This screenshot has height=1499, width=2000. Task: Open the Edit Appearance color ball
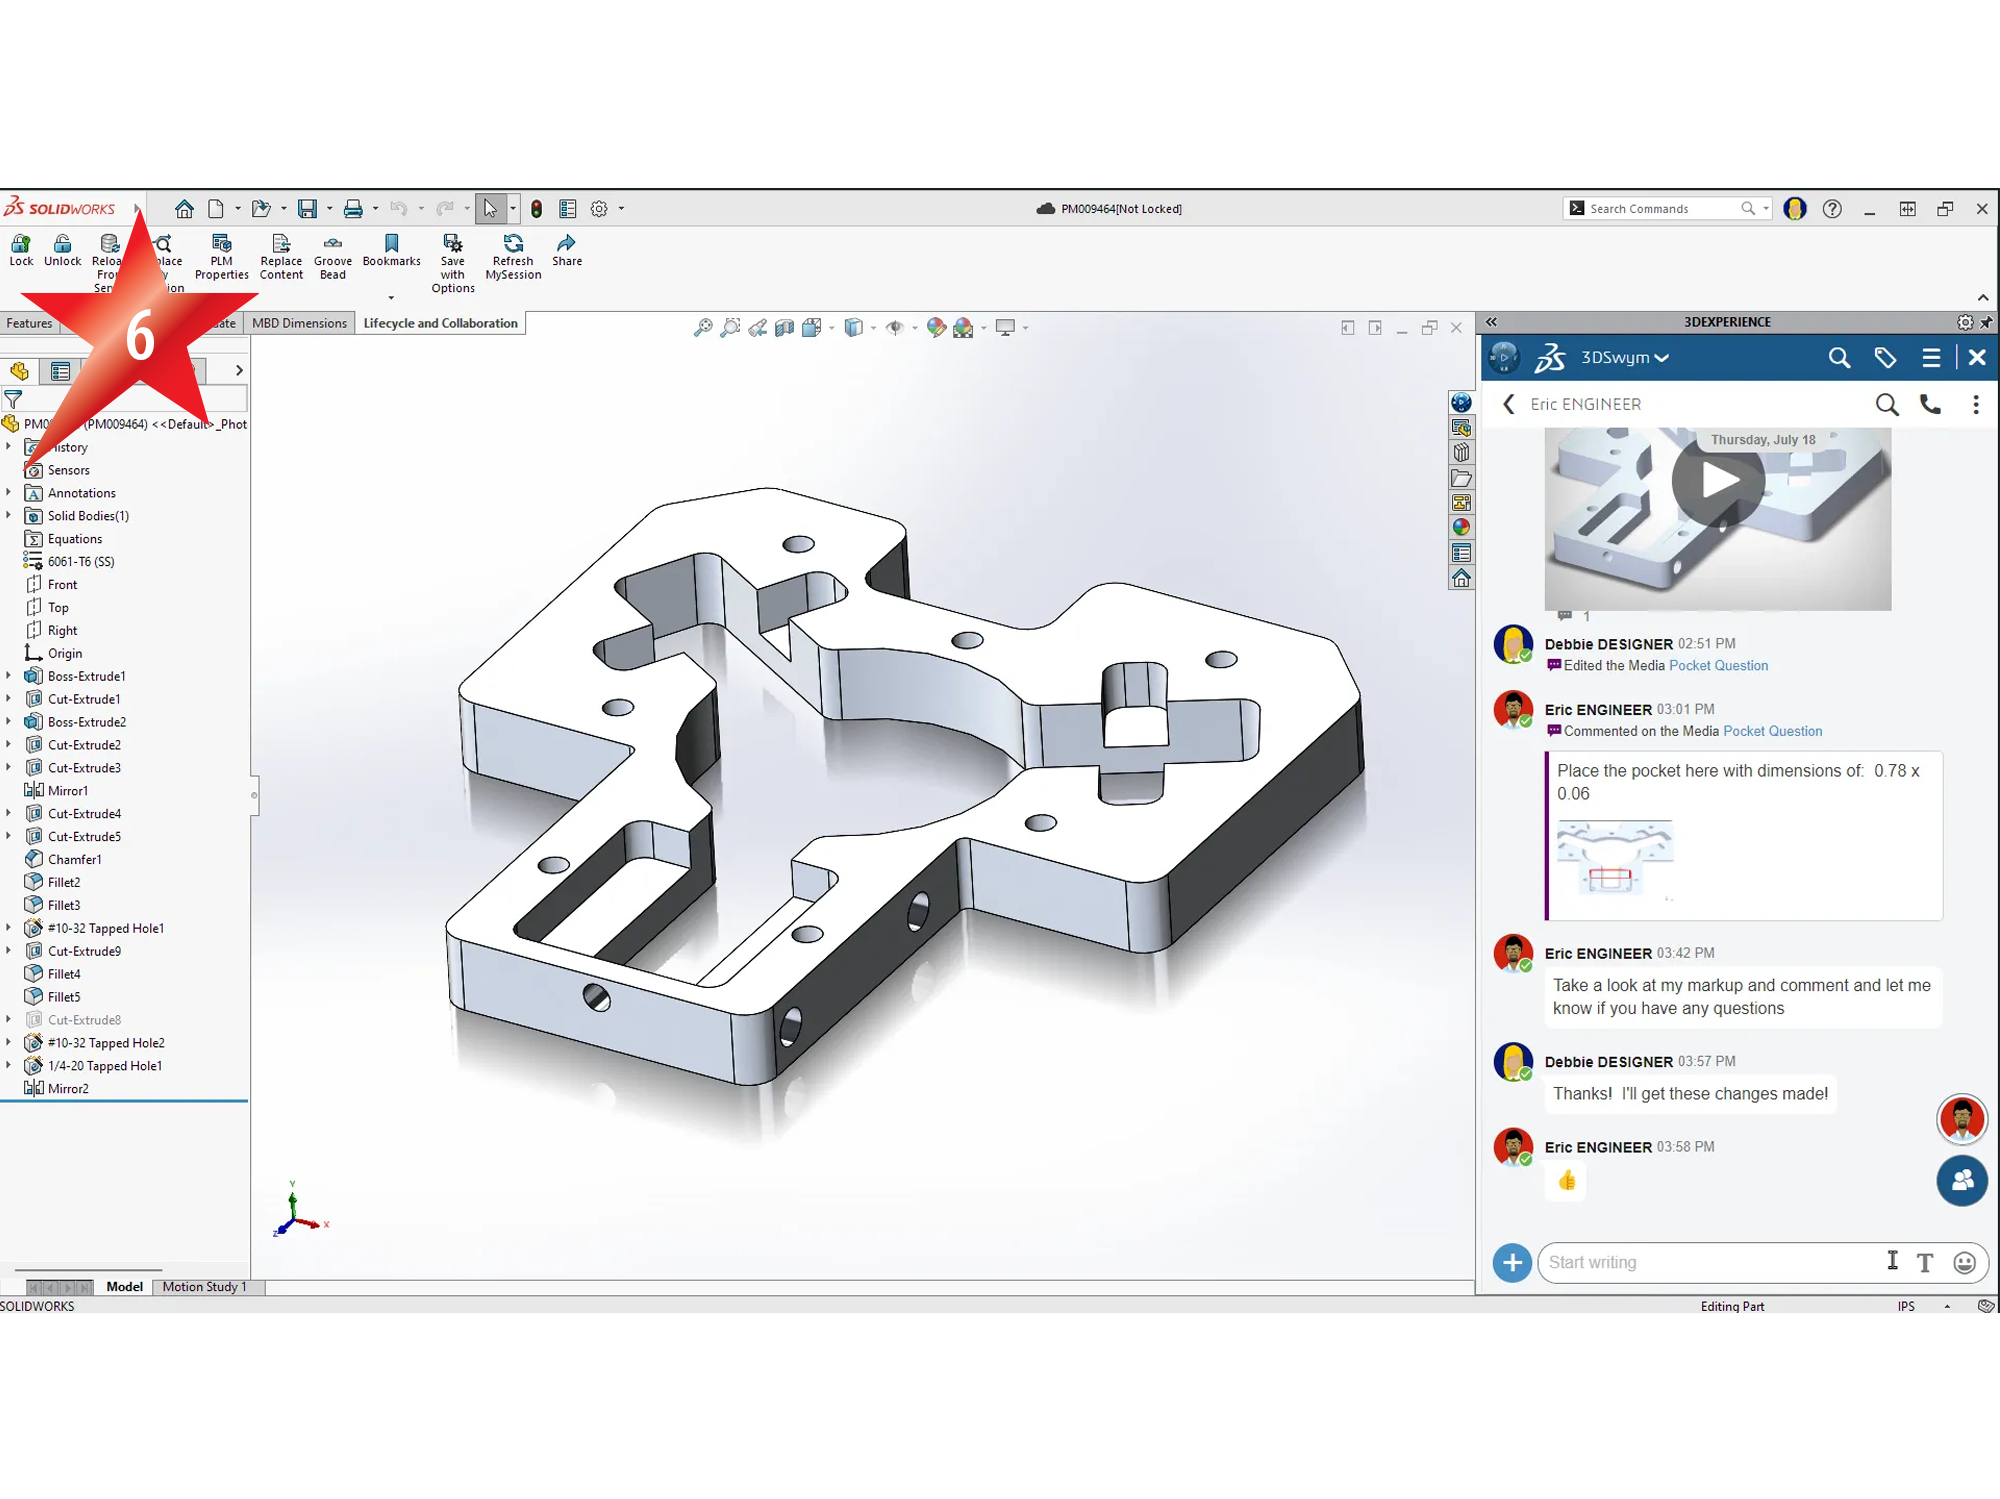(936, 327)
